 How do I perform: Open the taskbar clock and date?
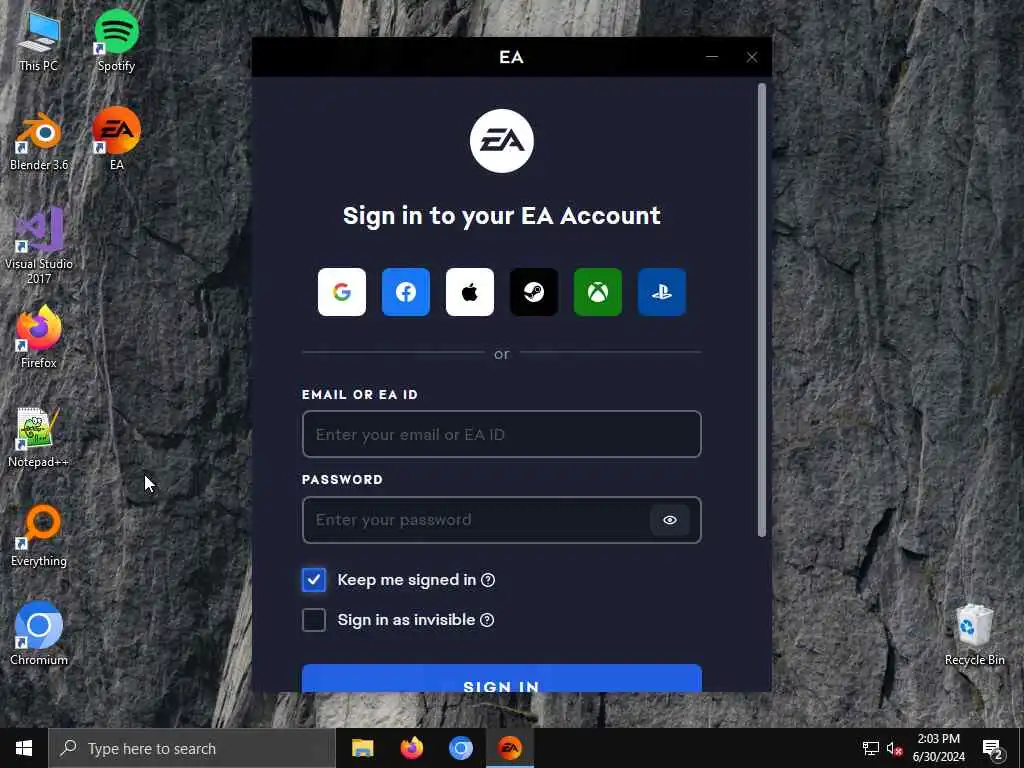[x=938, y=748]
